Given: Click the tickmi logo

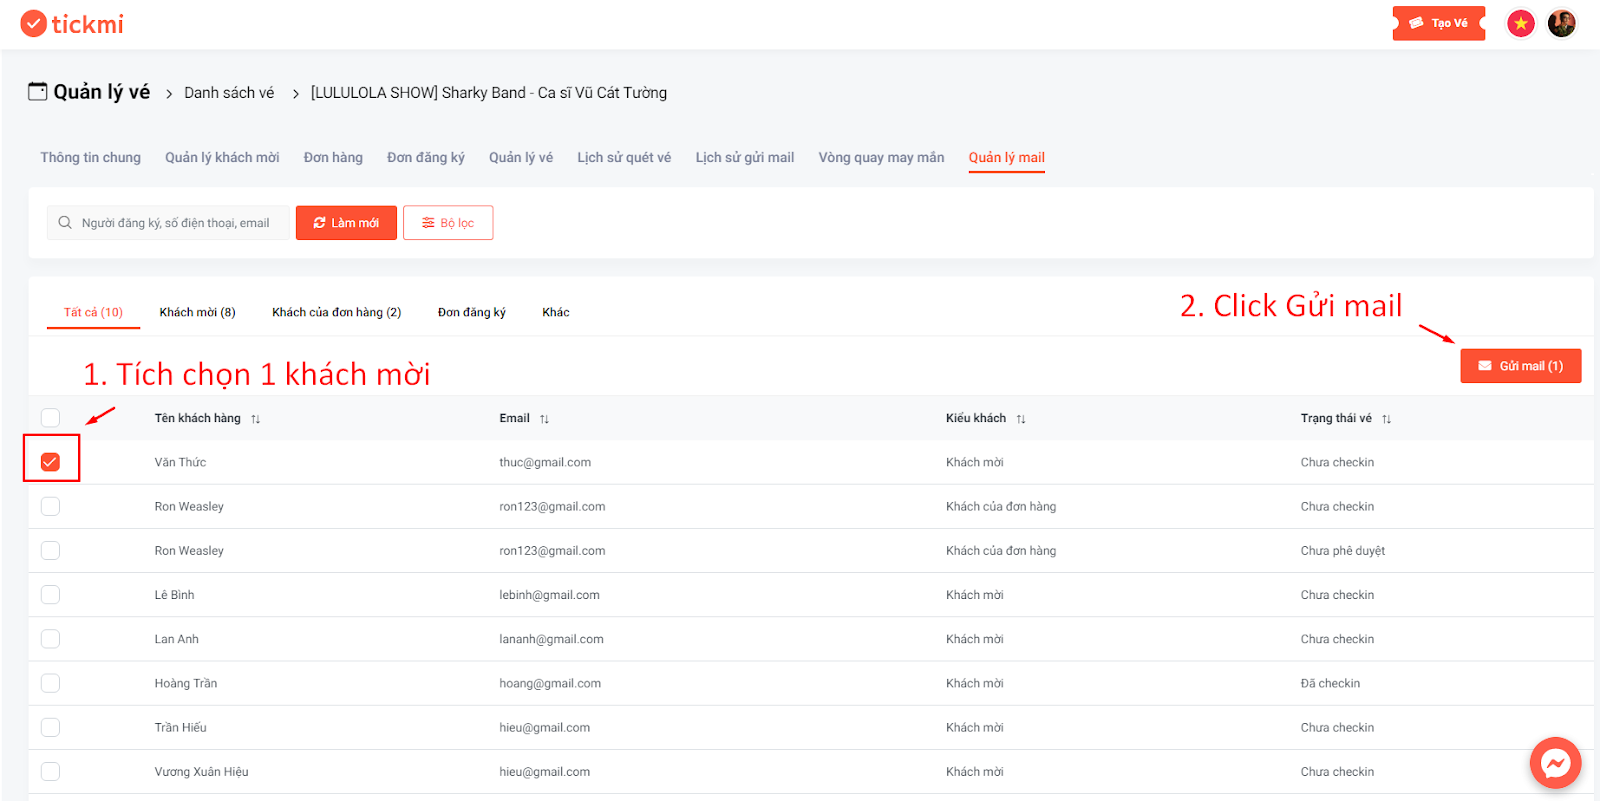Looking at the screenshot, I should click(72, 24).
